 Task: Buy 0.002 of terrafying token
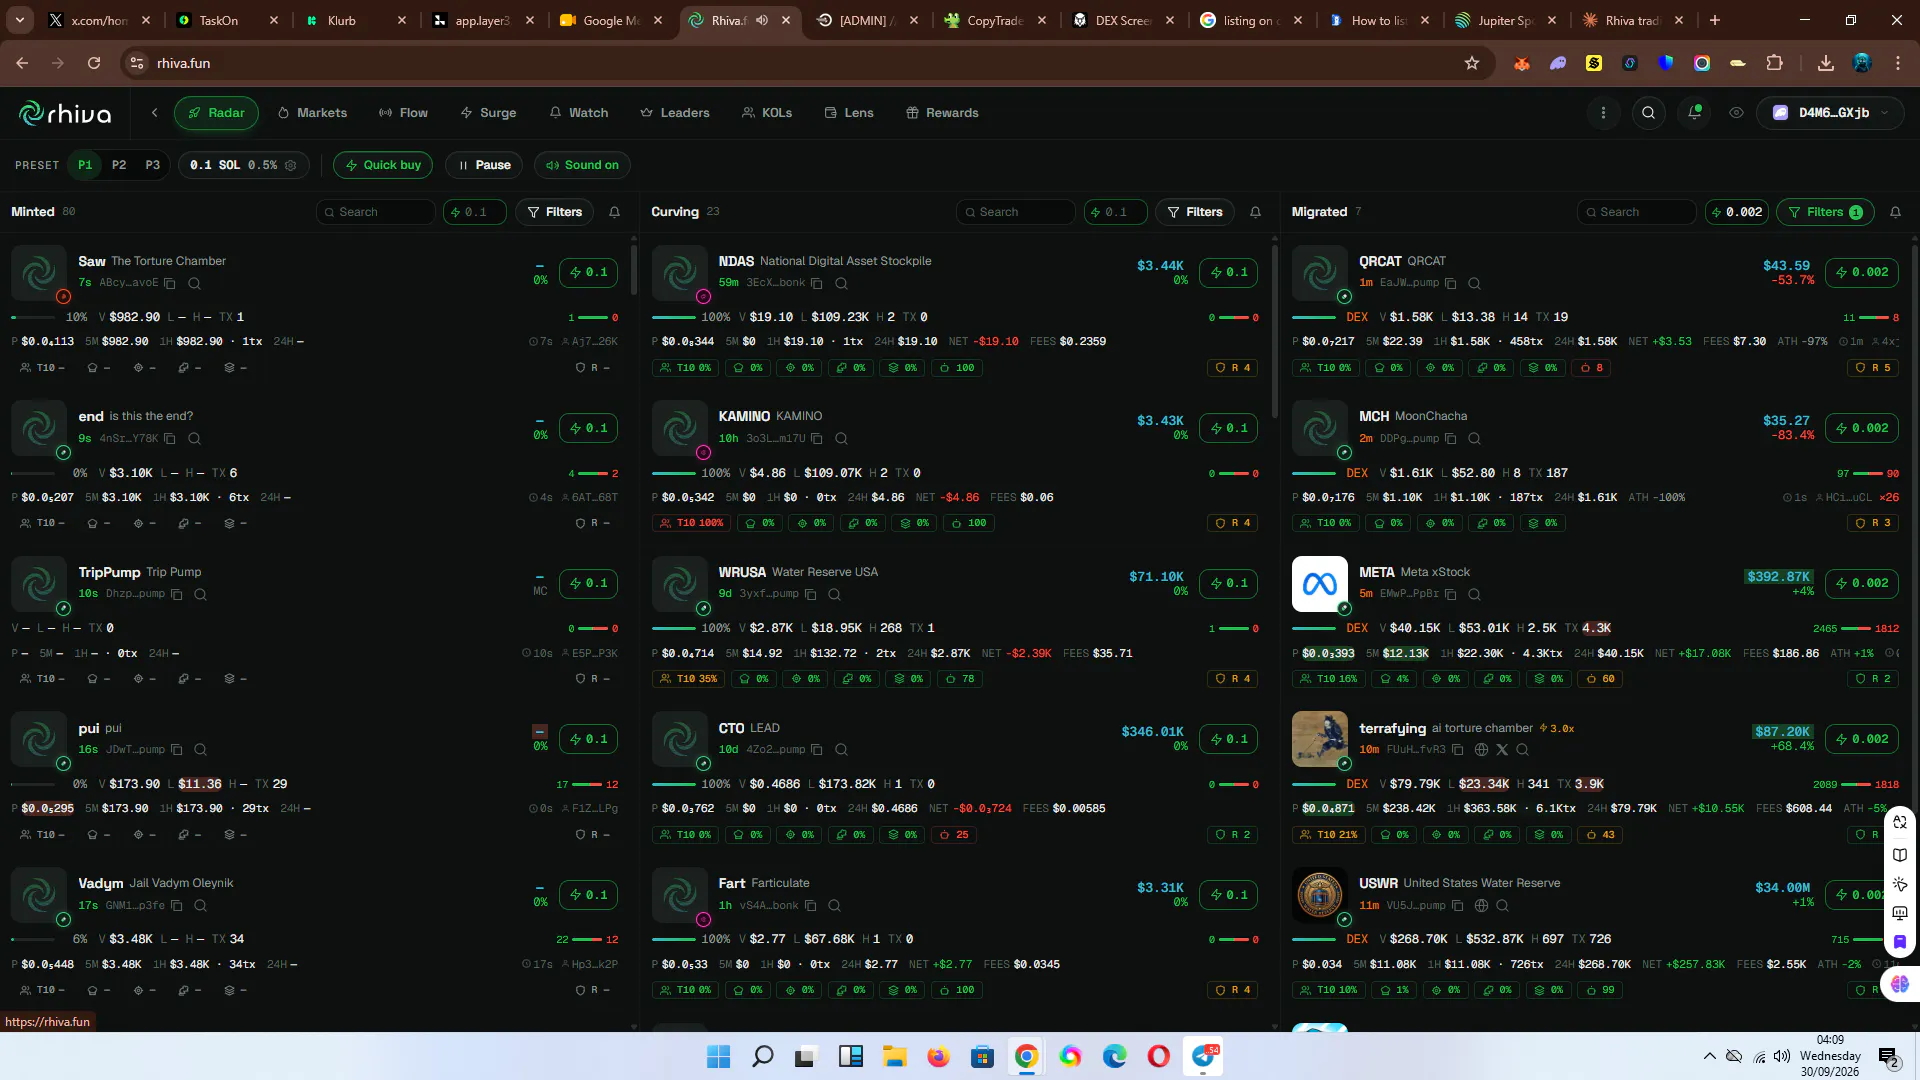point(1861,739)
